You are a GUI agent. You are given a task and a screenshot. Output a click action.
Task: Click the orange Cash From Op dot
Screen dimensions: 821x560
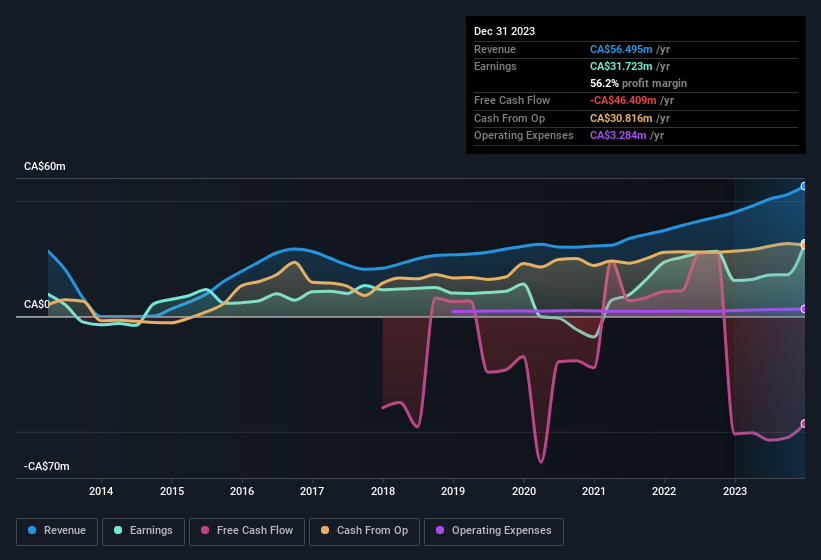click(326, 531)
